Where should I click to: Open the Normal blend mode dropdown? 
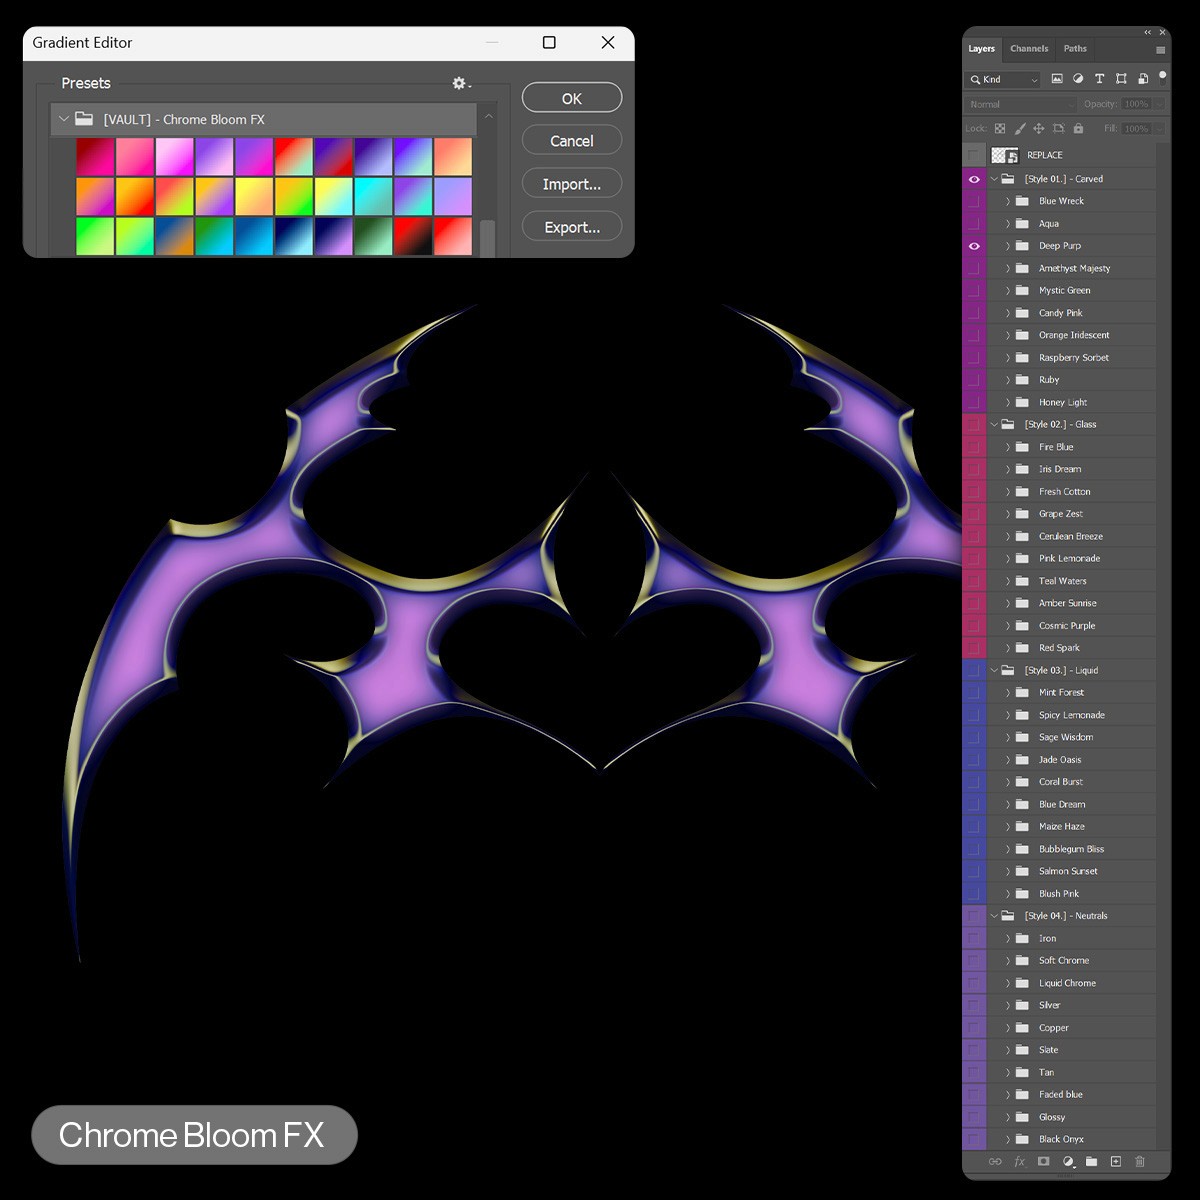[1020, 104]
